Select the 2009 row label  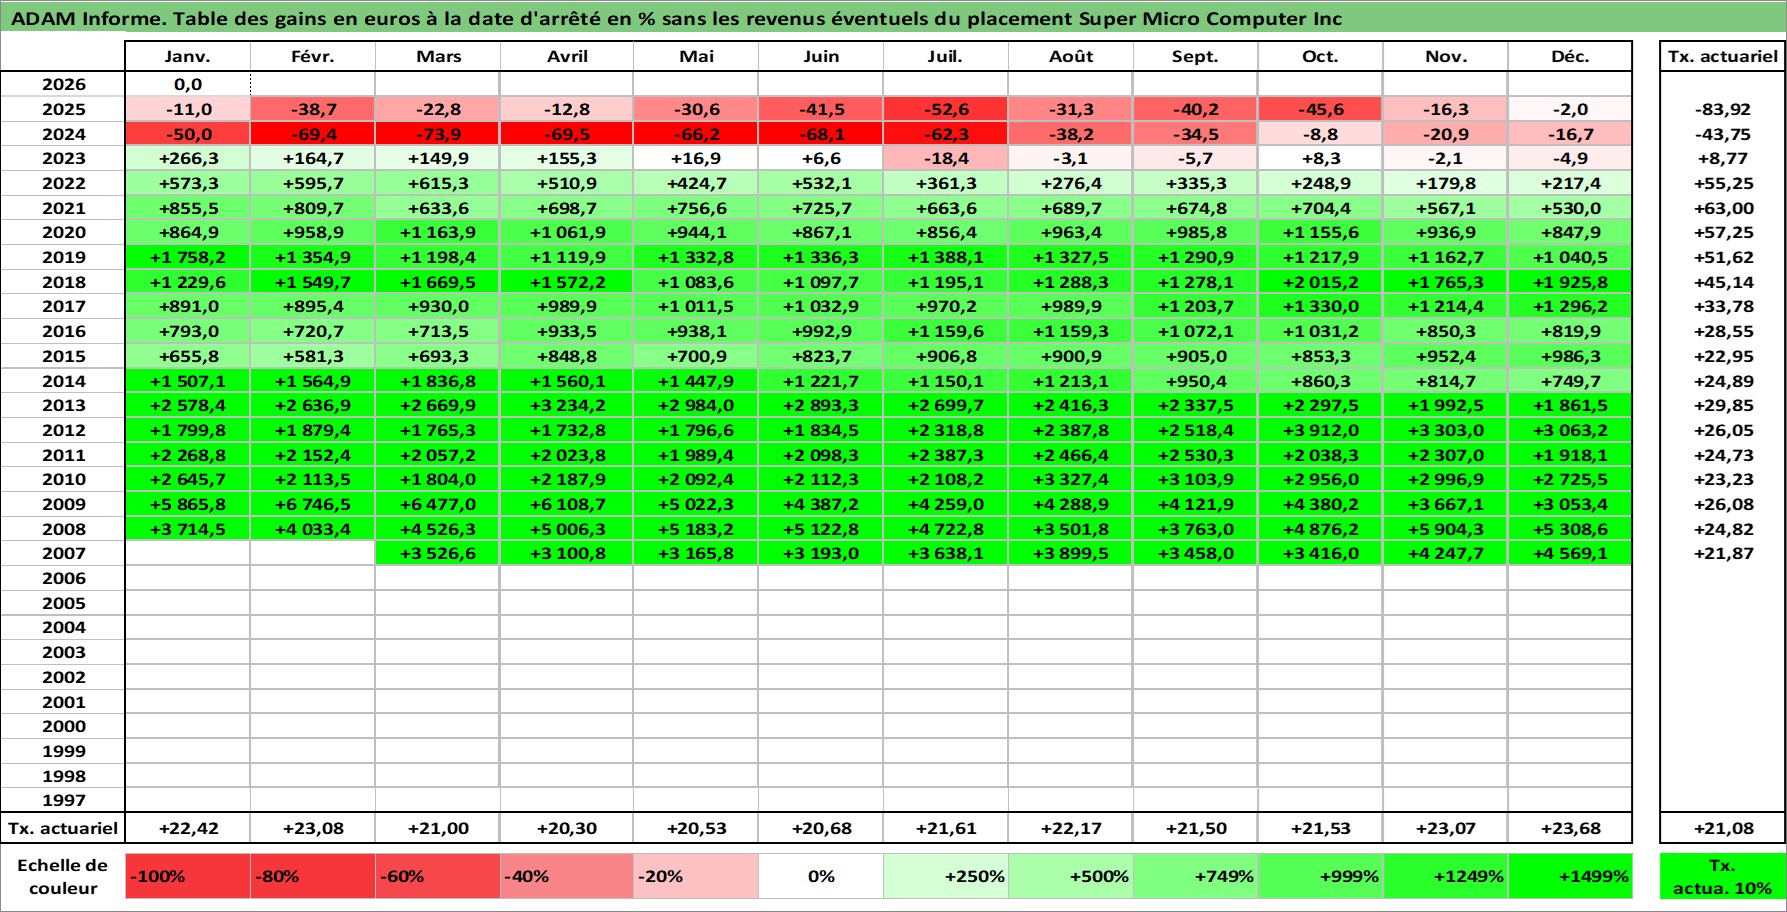pyautogui.click(x=63, y=504)
